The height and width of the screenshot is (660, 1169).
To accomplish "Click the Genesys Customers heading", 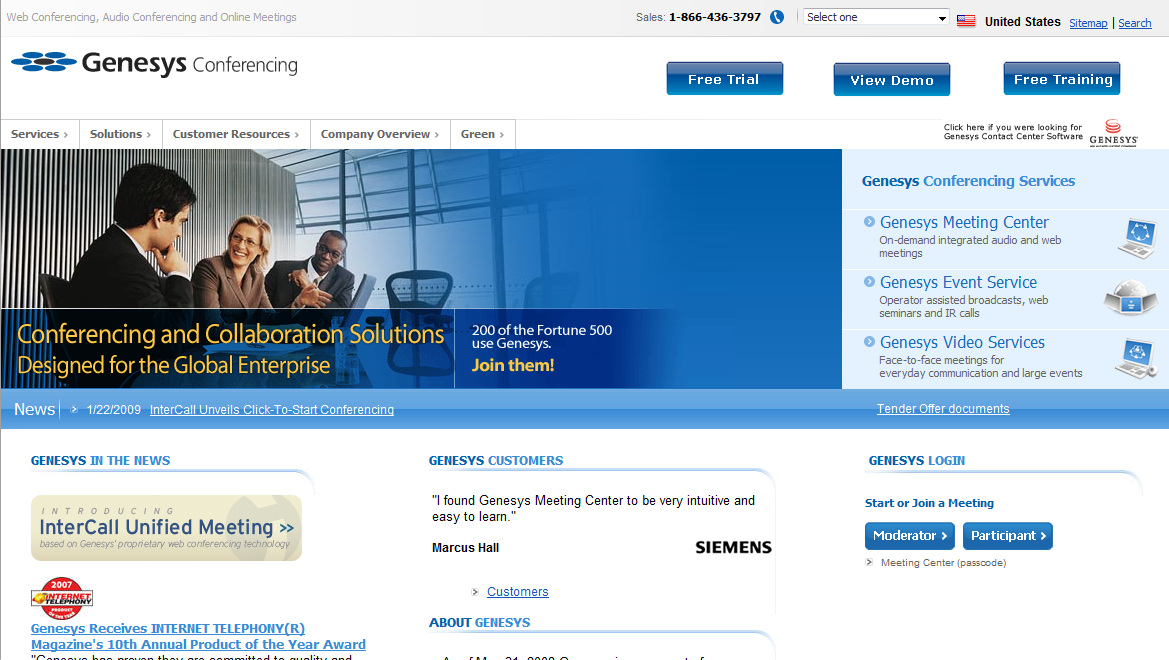I will tap(496, 461).
